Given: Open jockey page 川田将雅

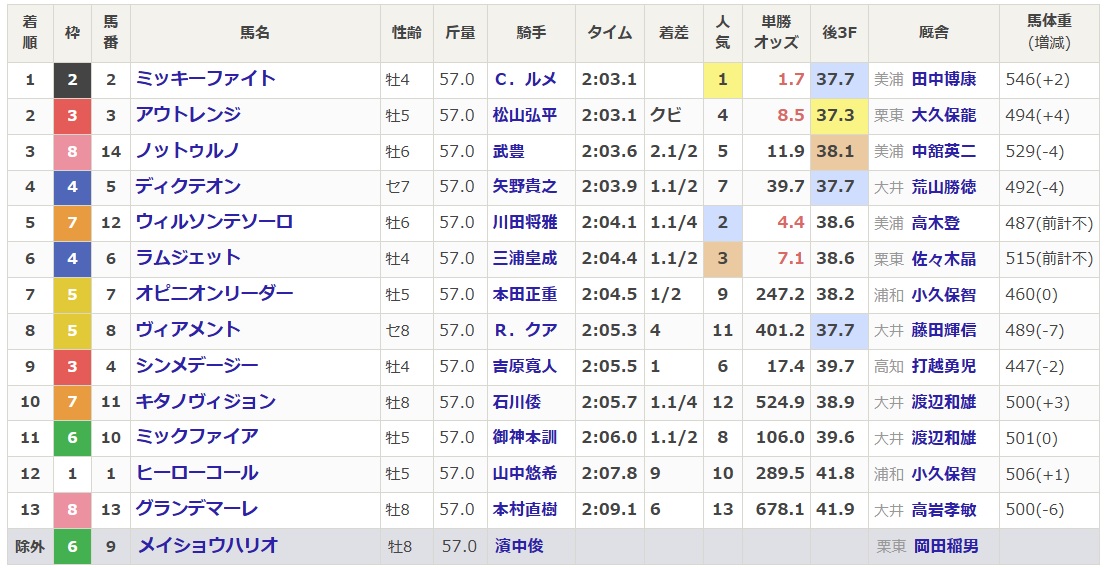Looking at the screenshot, I should coord(525,222).
